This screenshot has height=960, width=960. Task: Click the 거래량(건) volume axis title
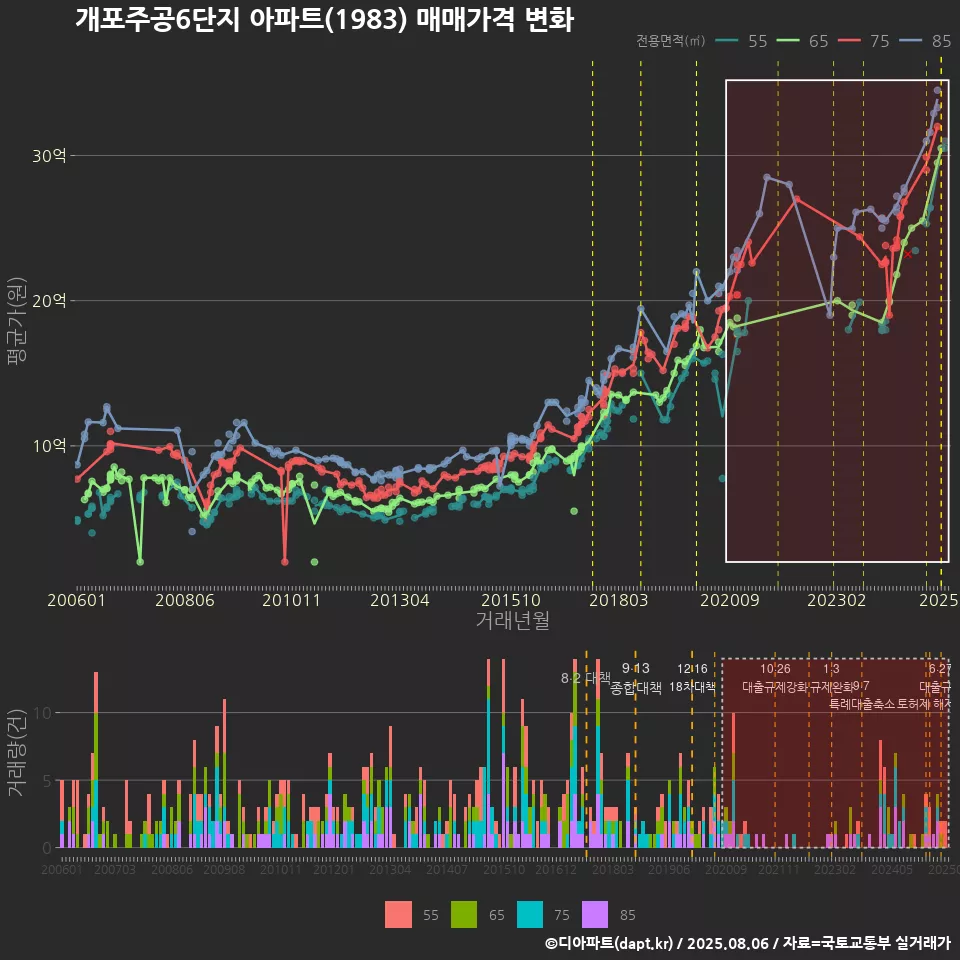pos(17,752)
